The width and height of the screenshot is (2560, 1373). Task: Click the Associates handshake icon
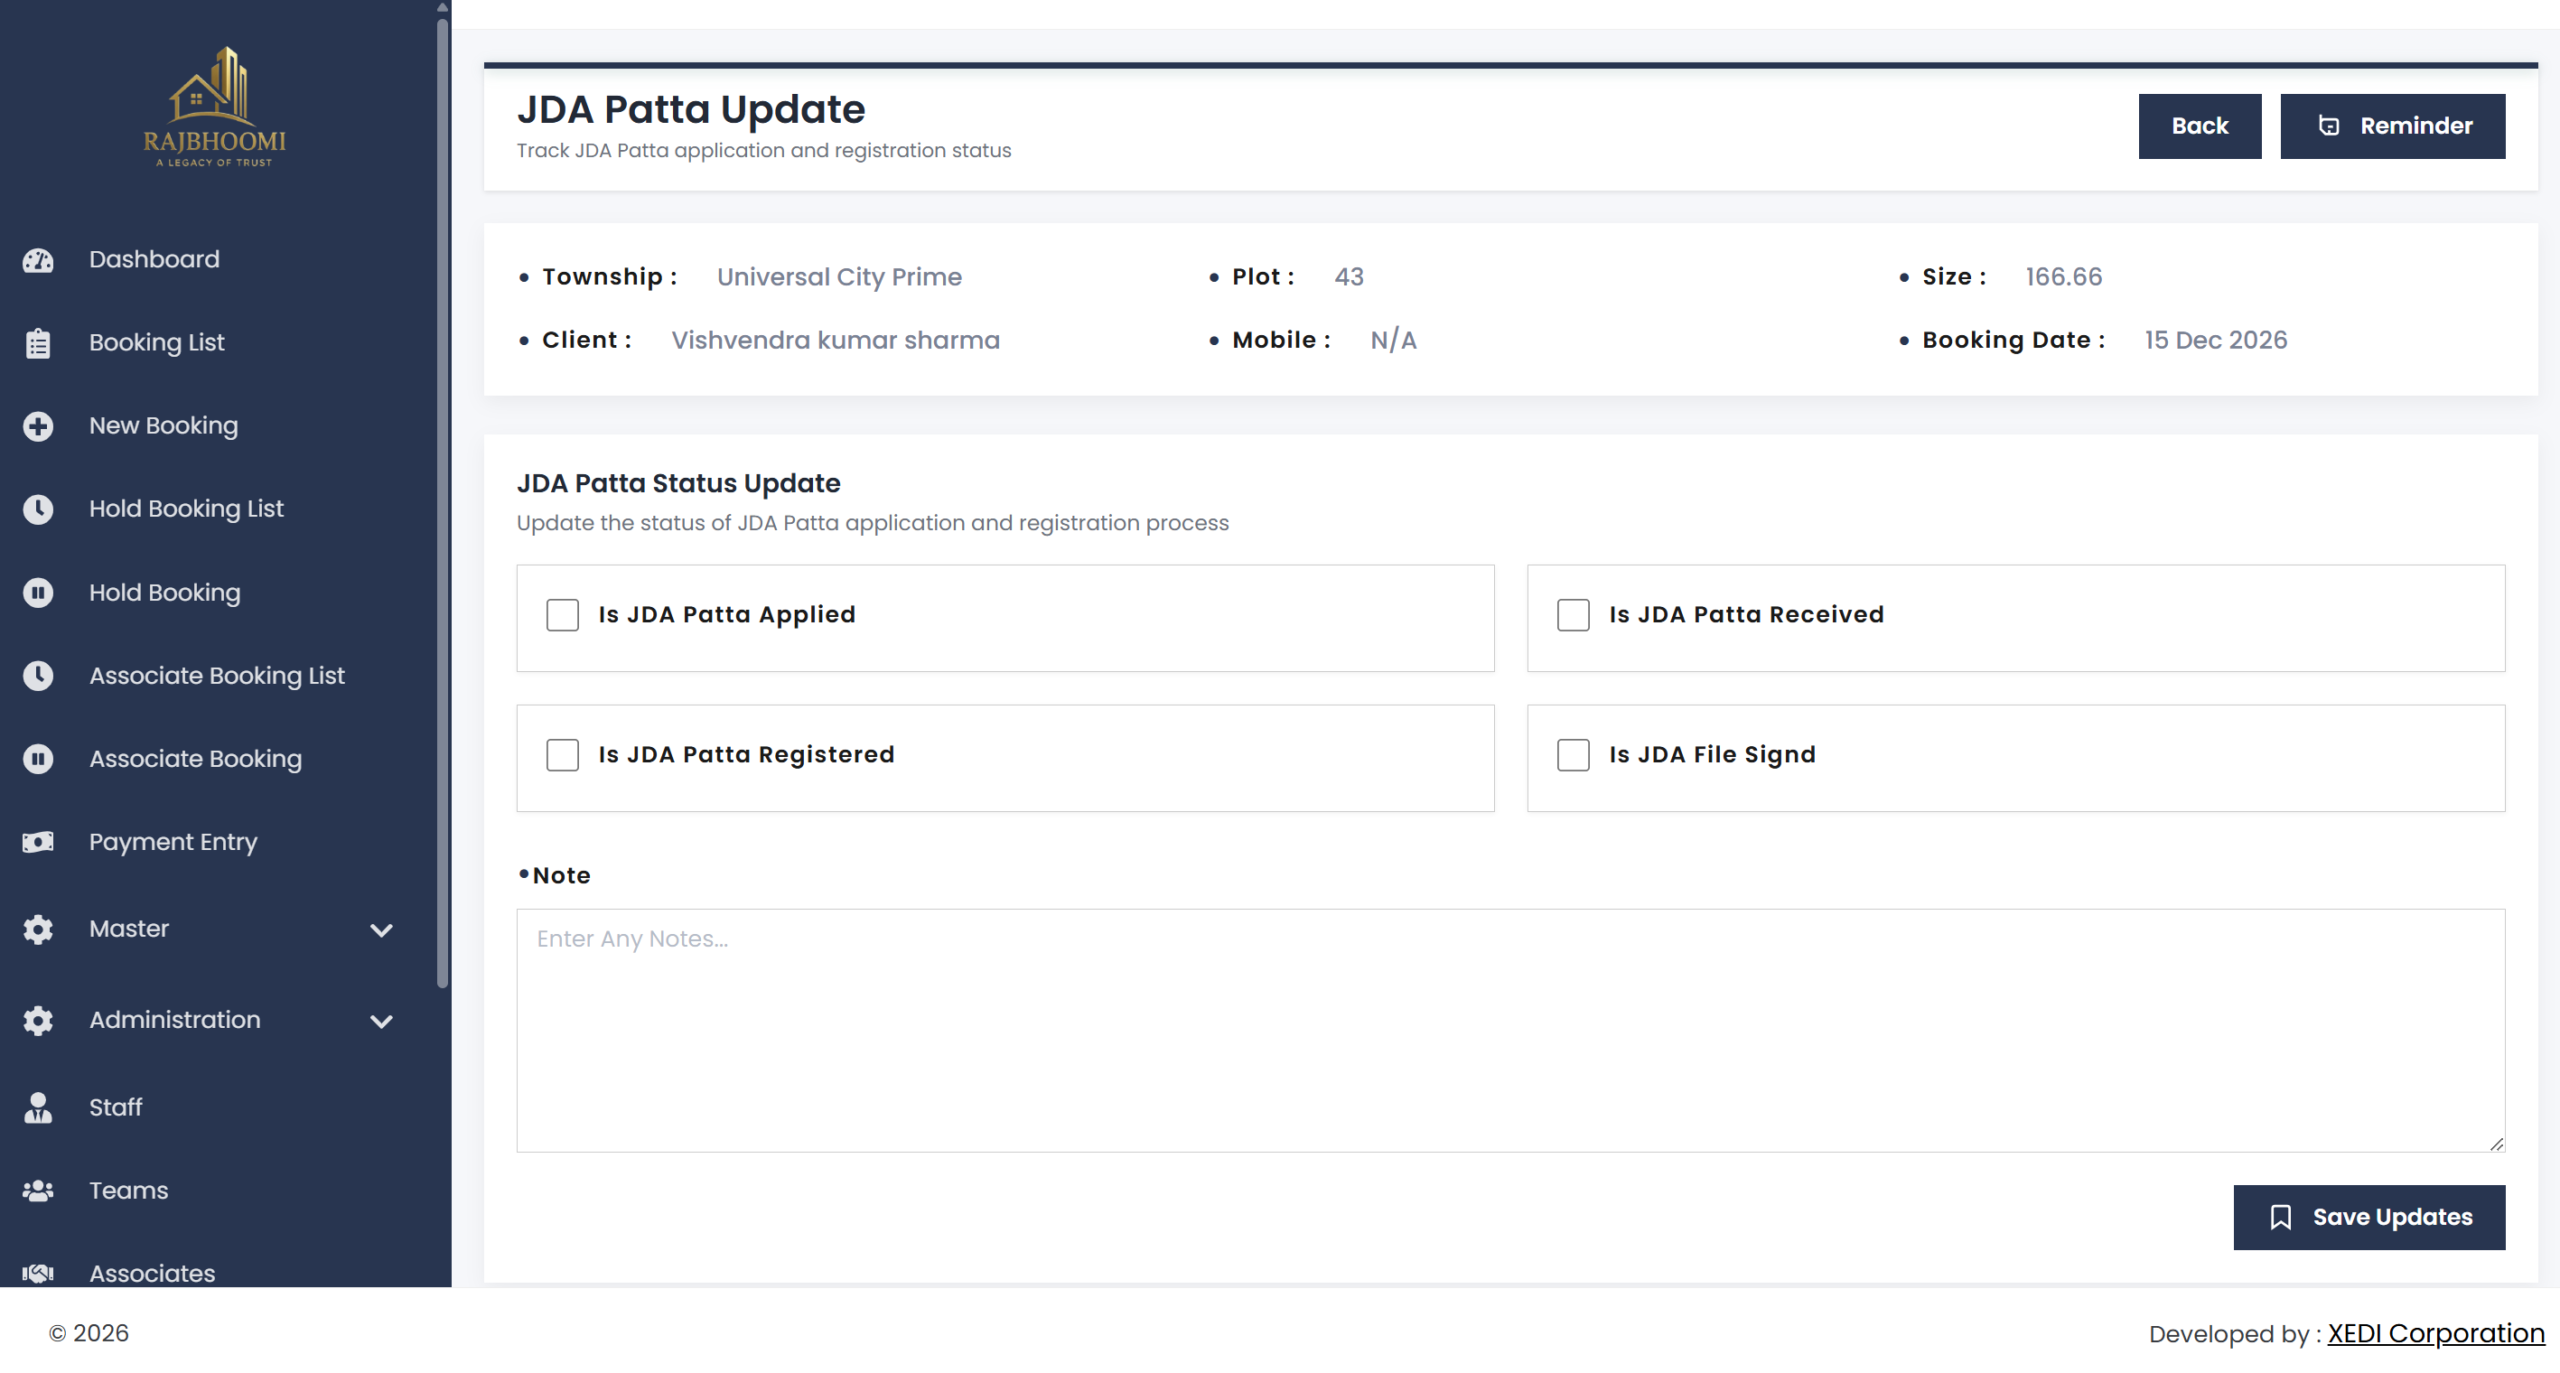[x=38, y=1273]
